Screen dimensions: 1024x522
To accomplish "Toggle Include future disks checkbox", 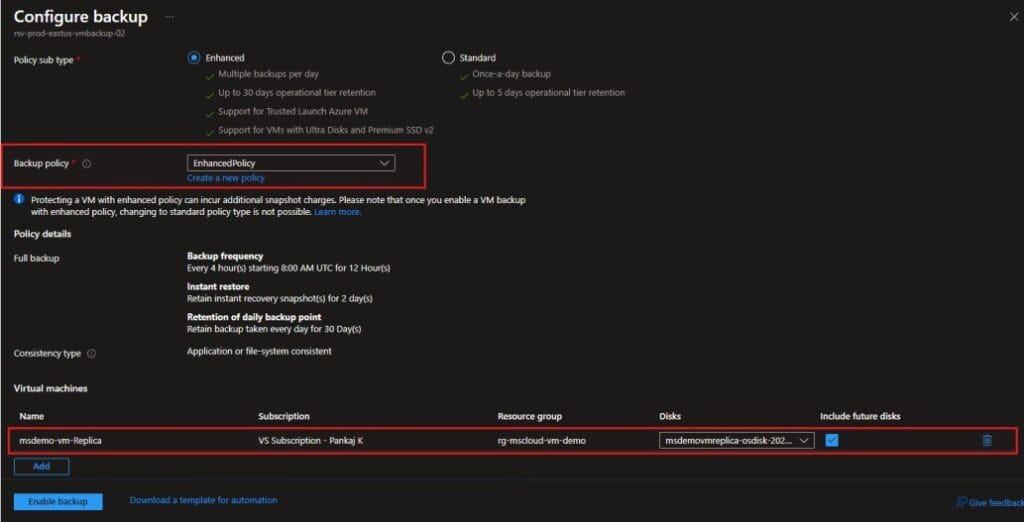I will pos(831,440).
